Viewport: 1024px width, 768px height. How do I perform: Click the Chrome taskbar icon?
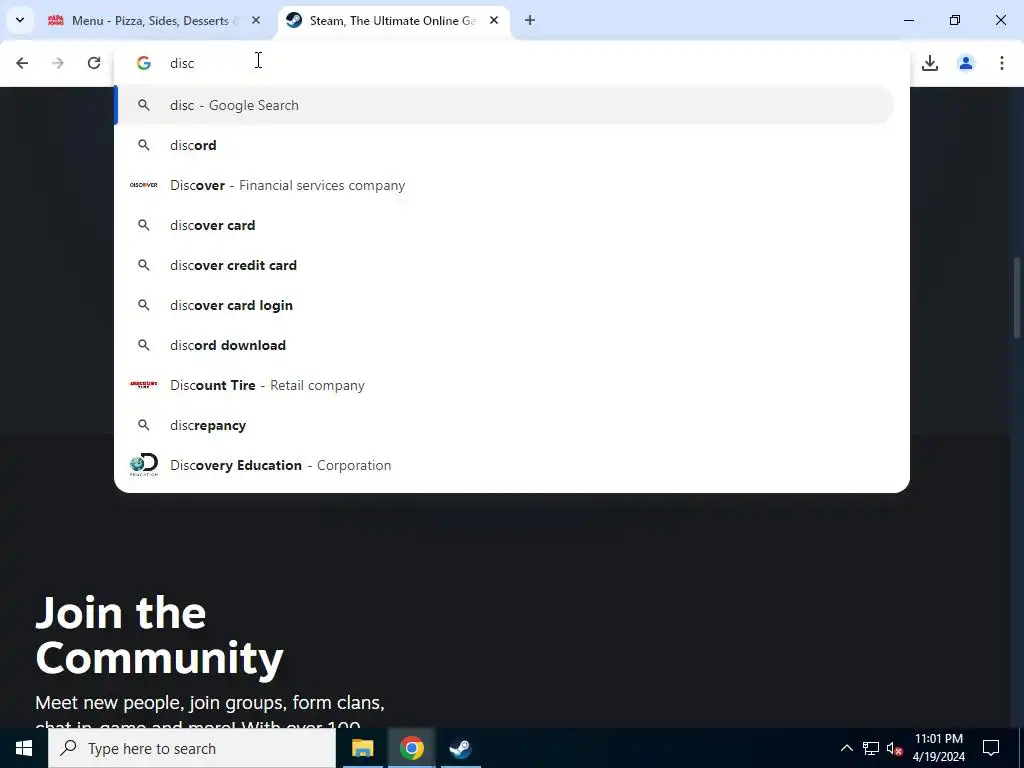point(411,748)
